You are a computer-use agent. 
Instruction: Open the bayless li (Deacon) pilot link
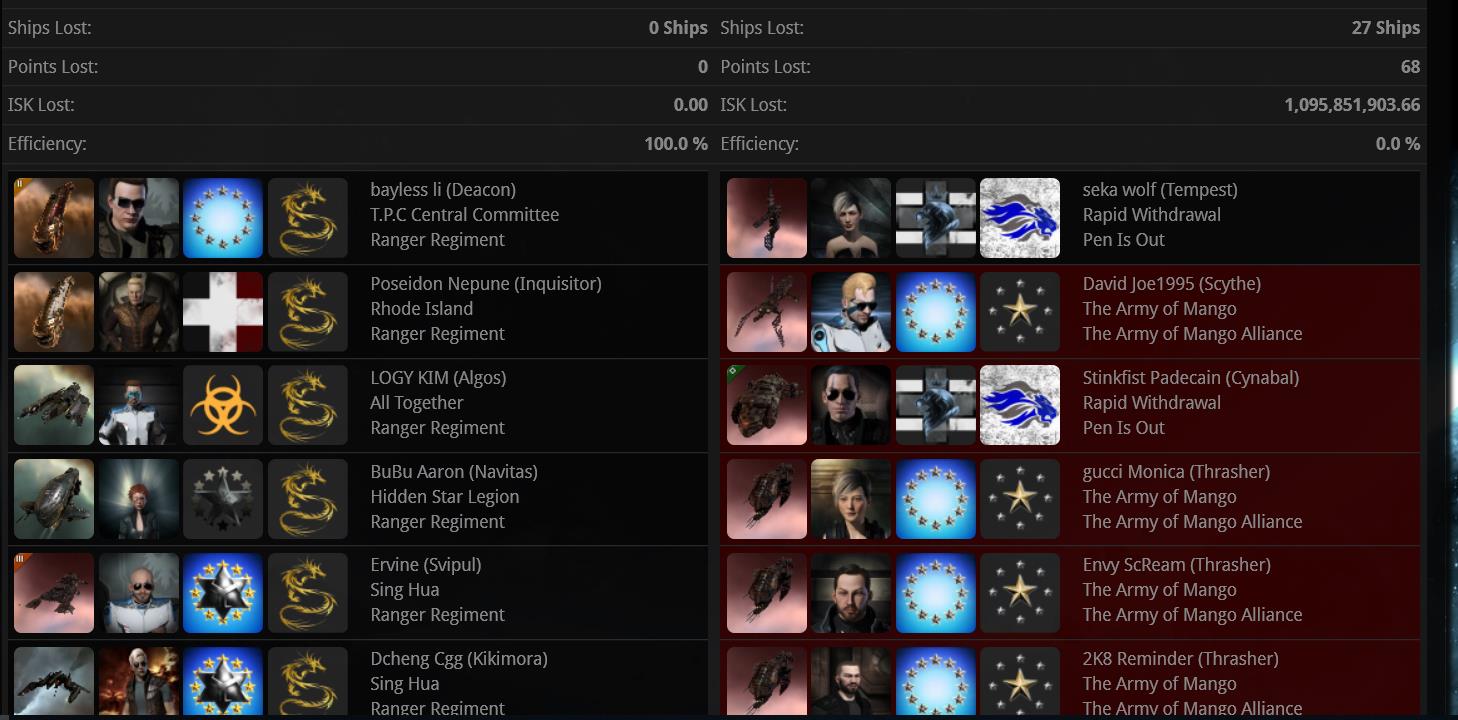[443, 190]
